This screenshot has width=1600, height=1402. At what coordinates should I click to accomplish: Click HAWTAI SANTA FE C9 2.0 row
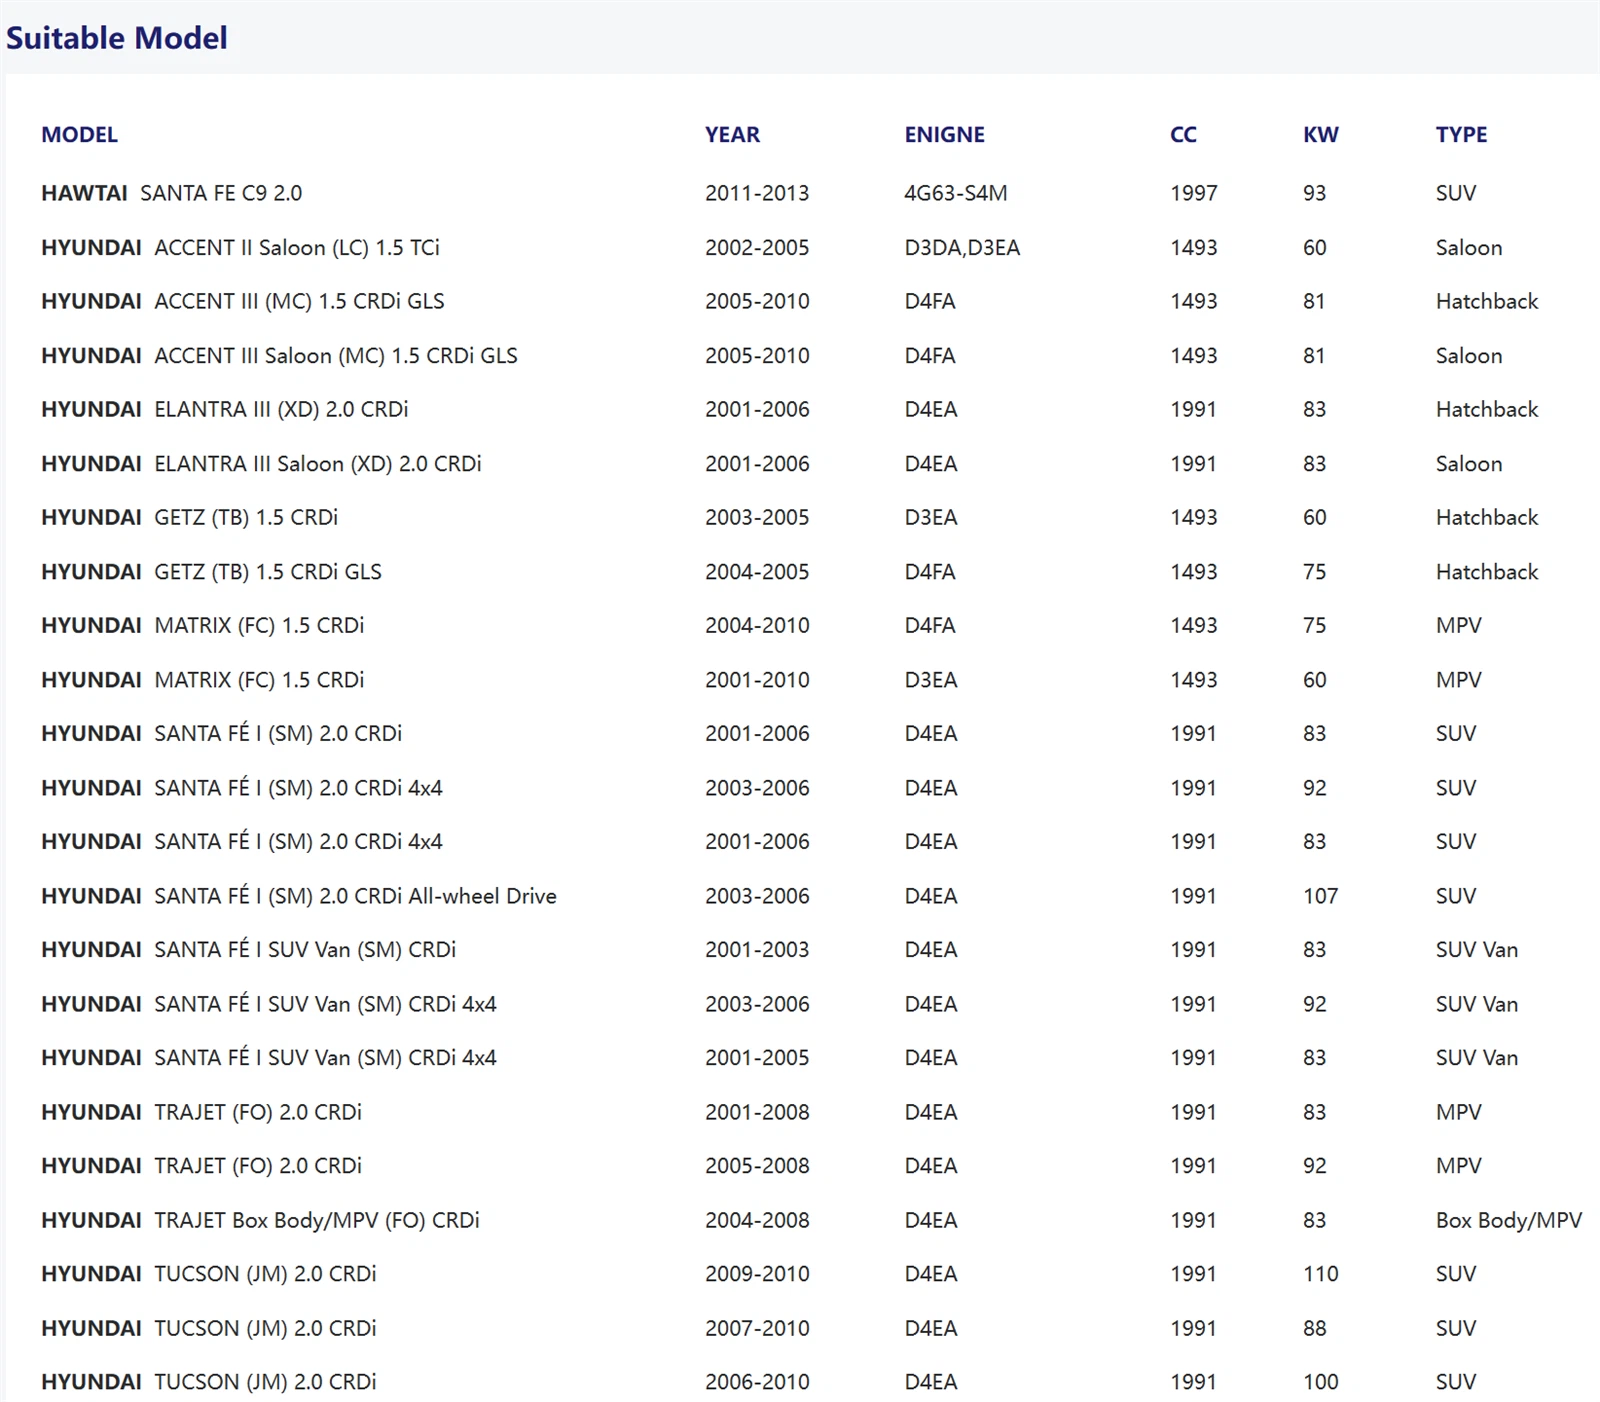pos(800,193)
